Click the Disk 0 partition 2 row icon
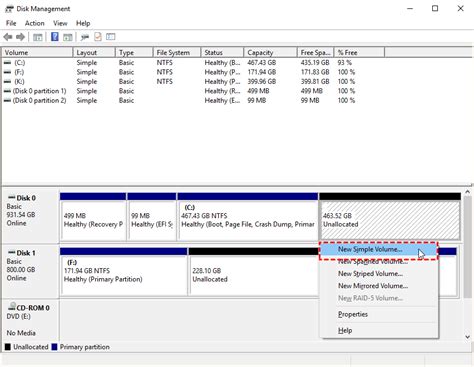This screenshot has height=367, width=474. click(x=8, y=100)
